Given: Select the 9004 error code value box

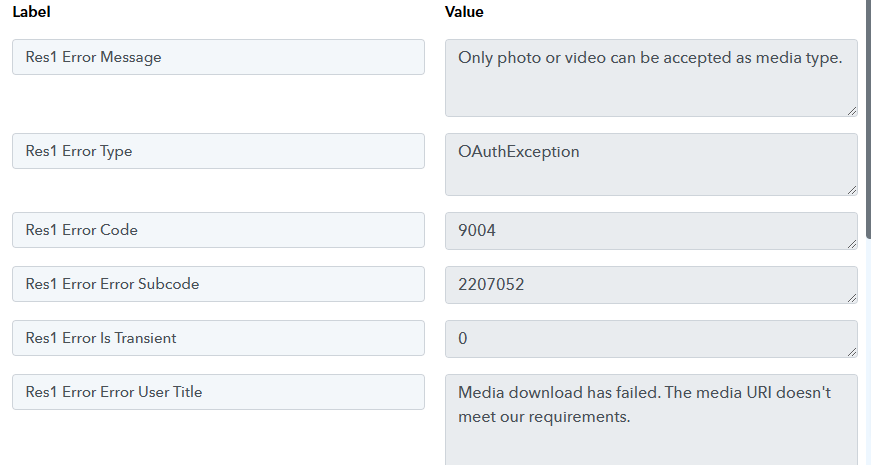Looking at the screenshot, I should point(651,231).
